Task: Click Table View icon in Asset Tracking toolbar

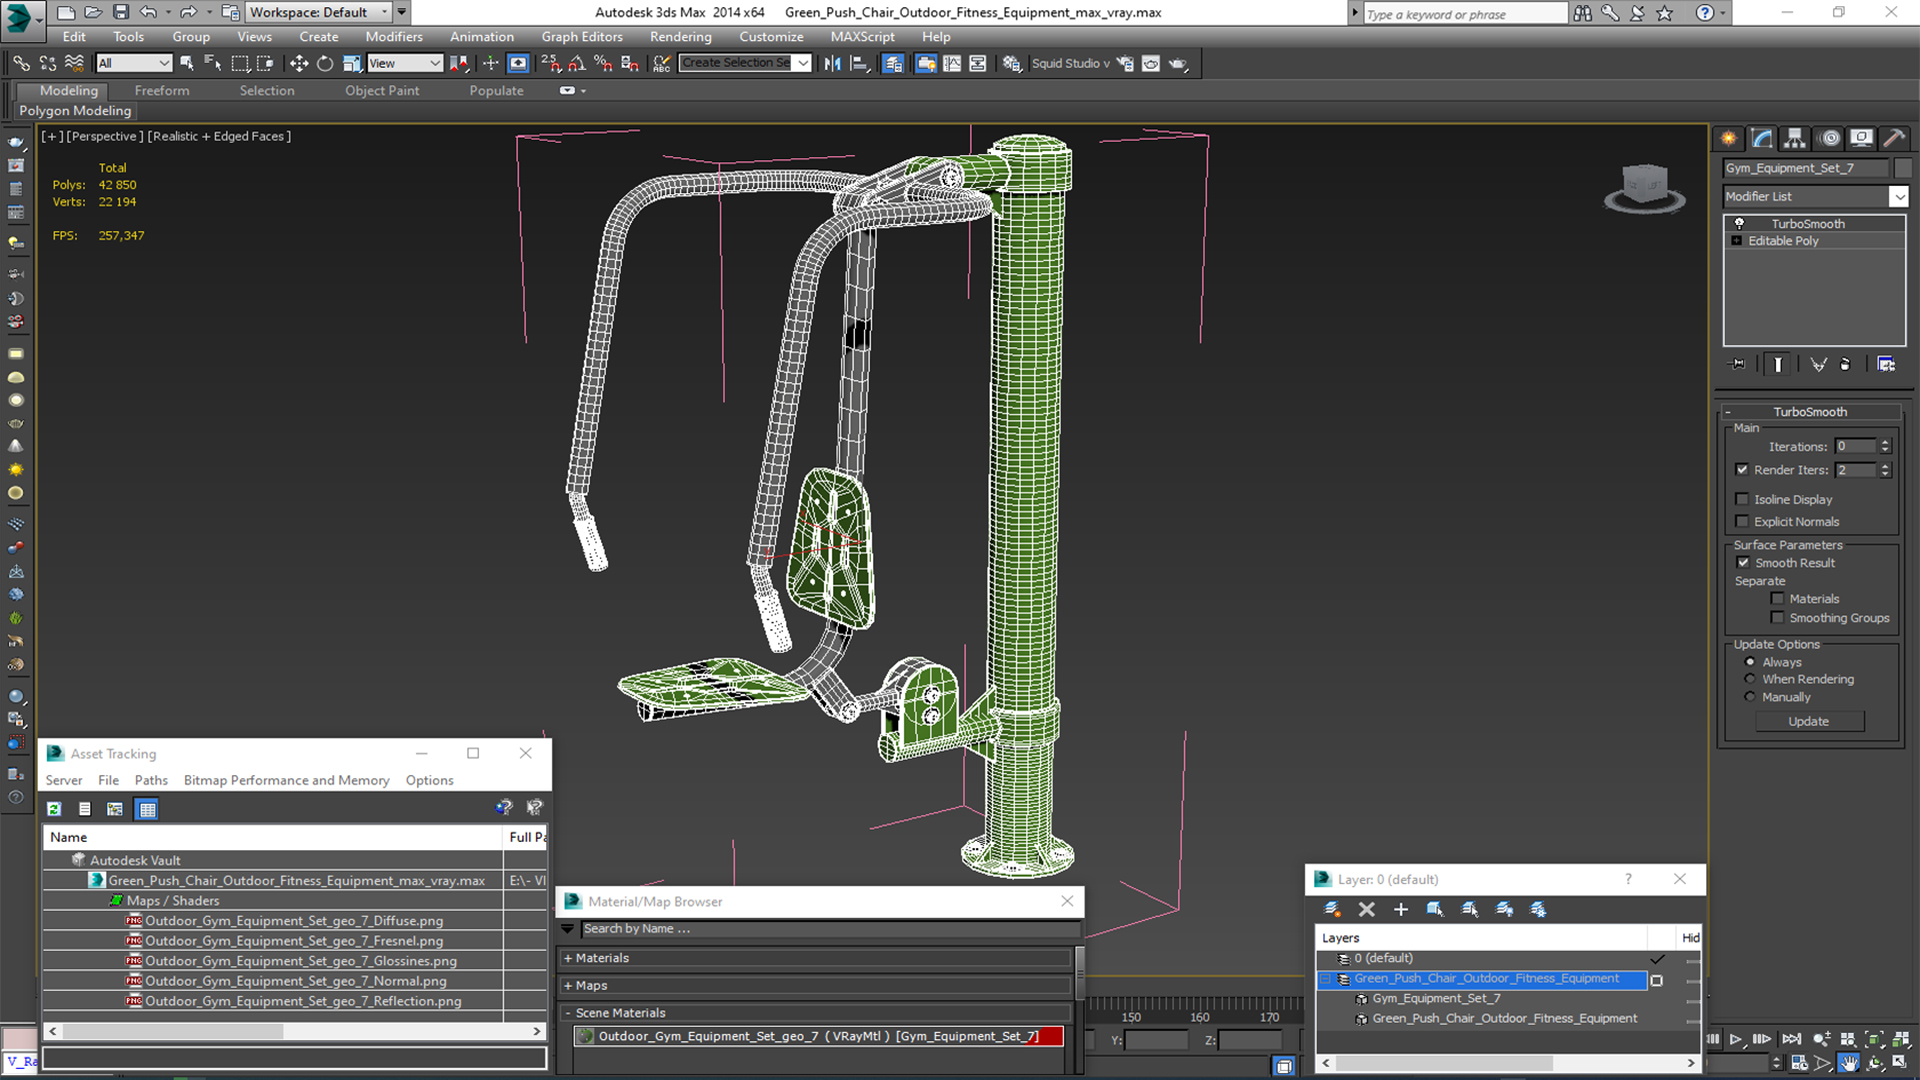Action: (147, 809)
